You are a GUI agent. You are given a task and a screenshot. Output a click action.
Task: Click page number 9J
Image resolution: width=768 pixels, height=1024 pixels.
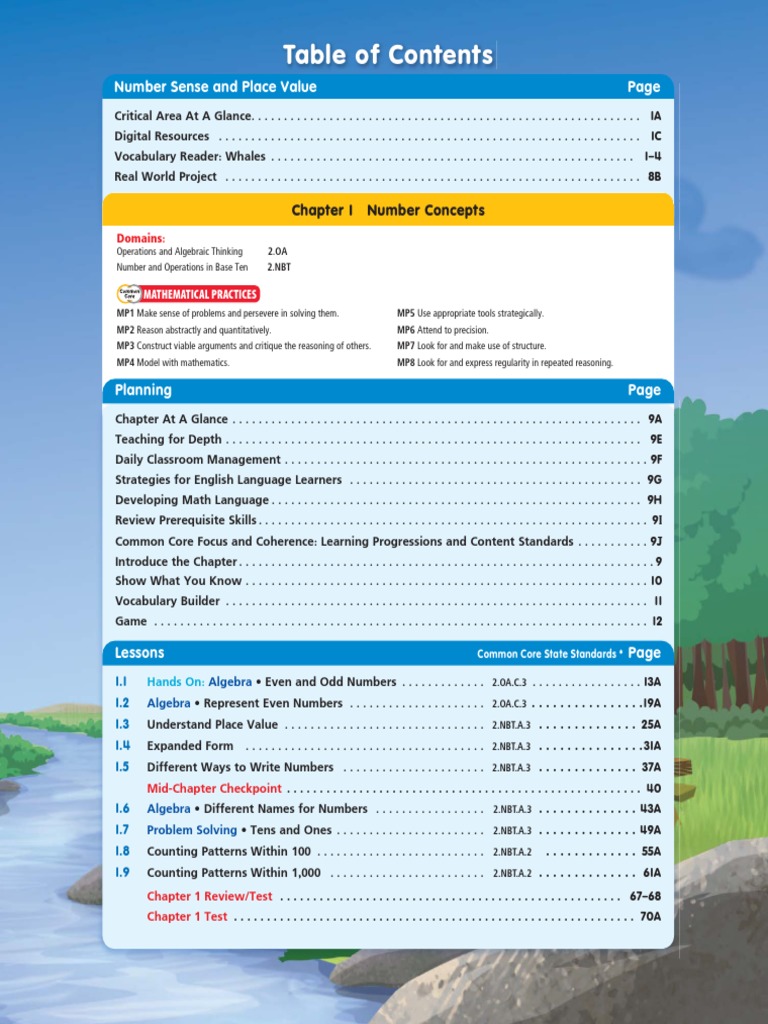(656, 541)
